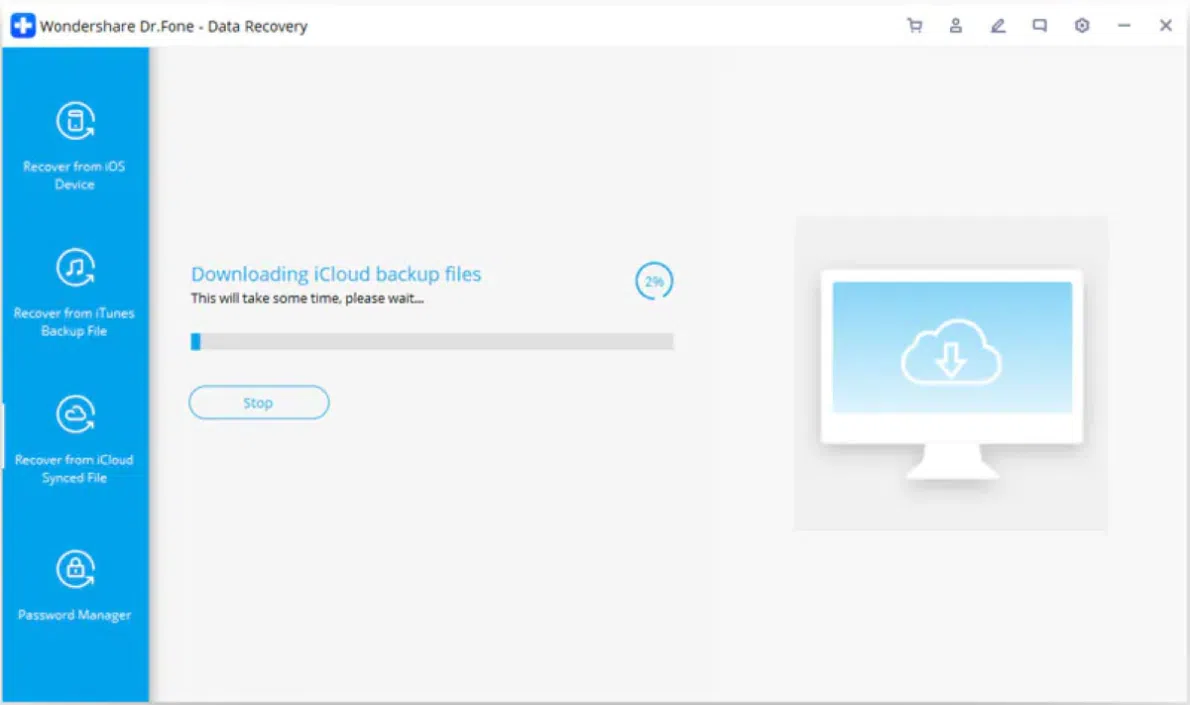Click the cloud sync icon in sidebar

point(75,414)
